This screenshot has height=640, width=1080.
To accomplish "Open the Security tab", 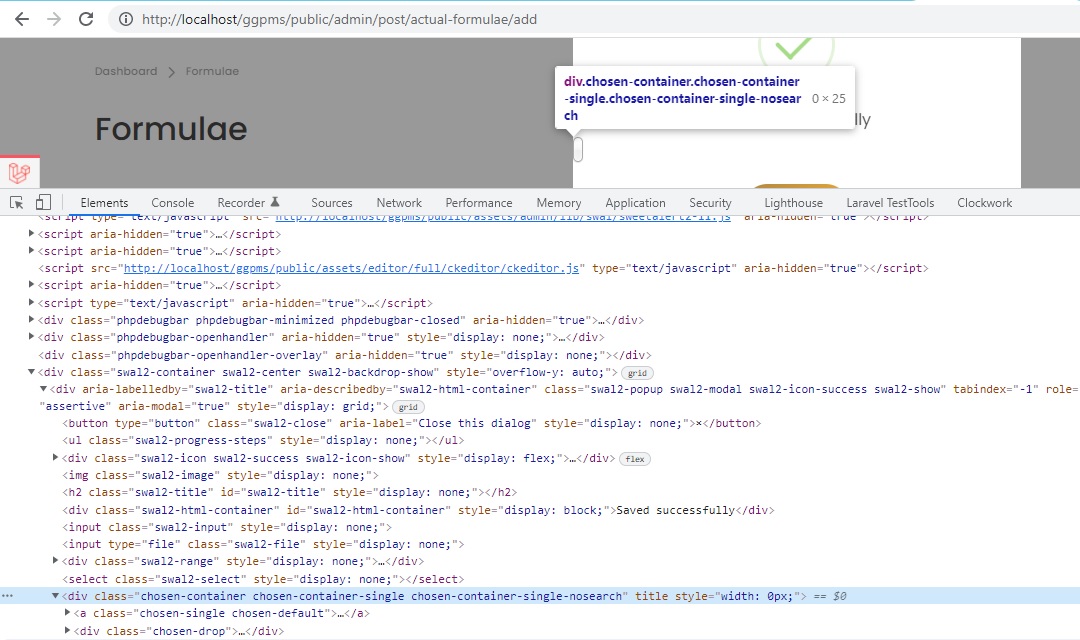I will [710, 203].
